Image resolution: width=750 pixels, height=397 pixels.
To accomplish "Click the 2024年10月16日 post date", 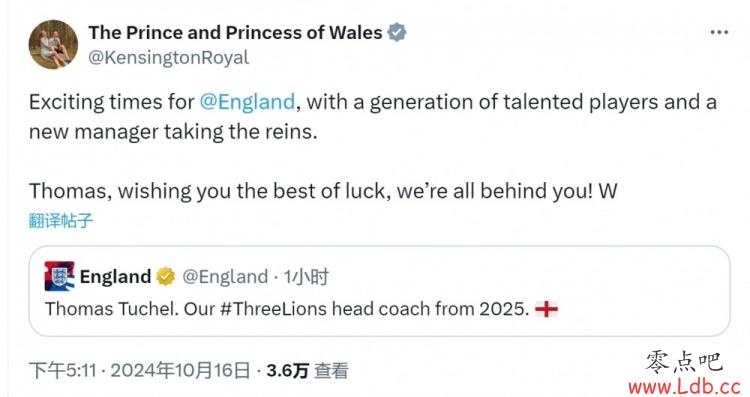I will (180, 371).
